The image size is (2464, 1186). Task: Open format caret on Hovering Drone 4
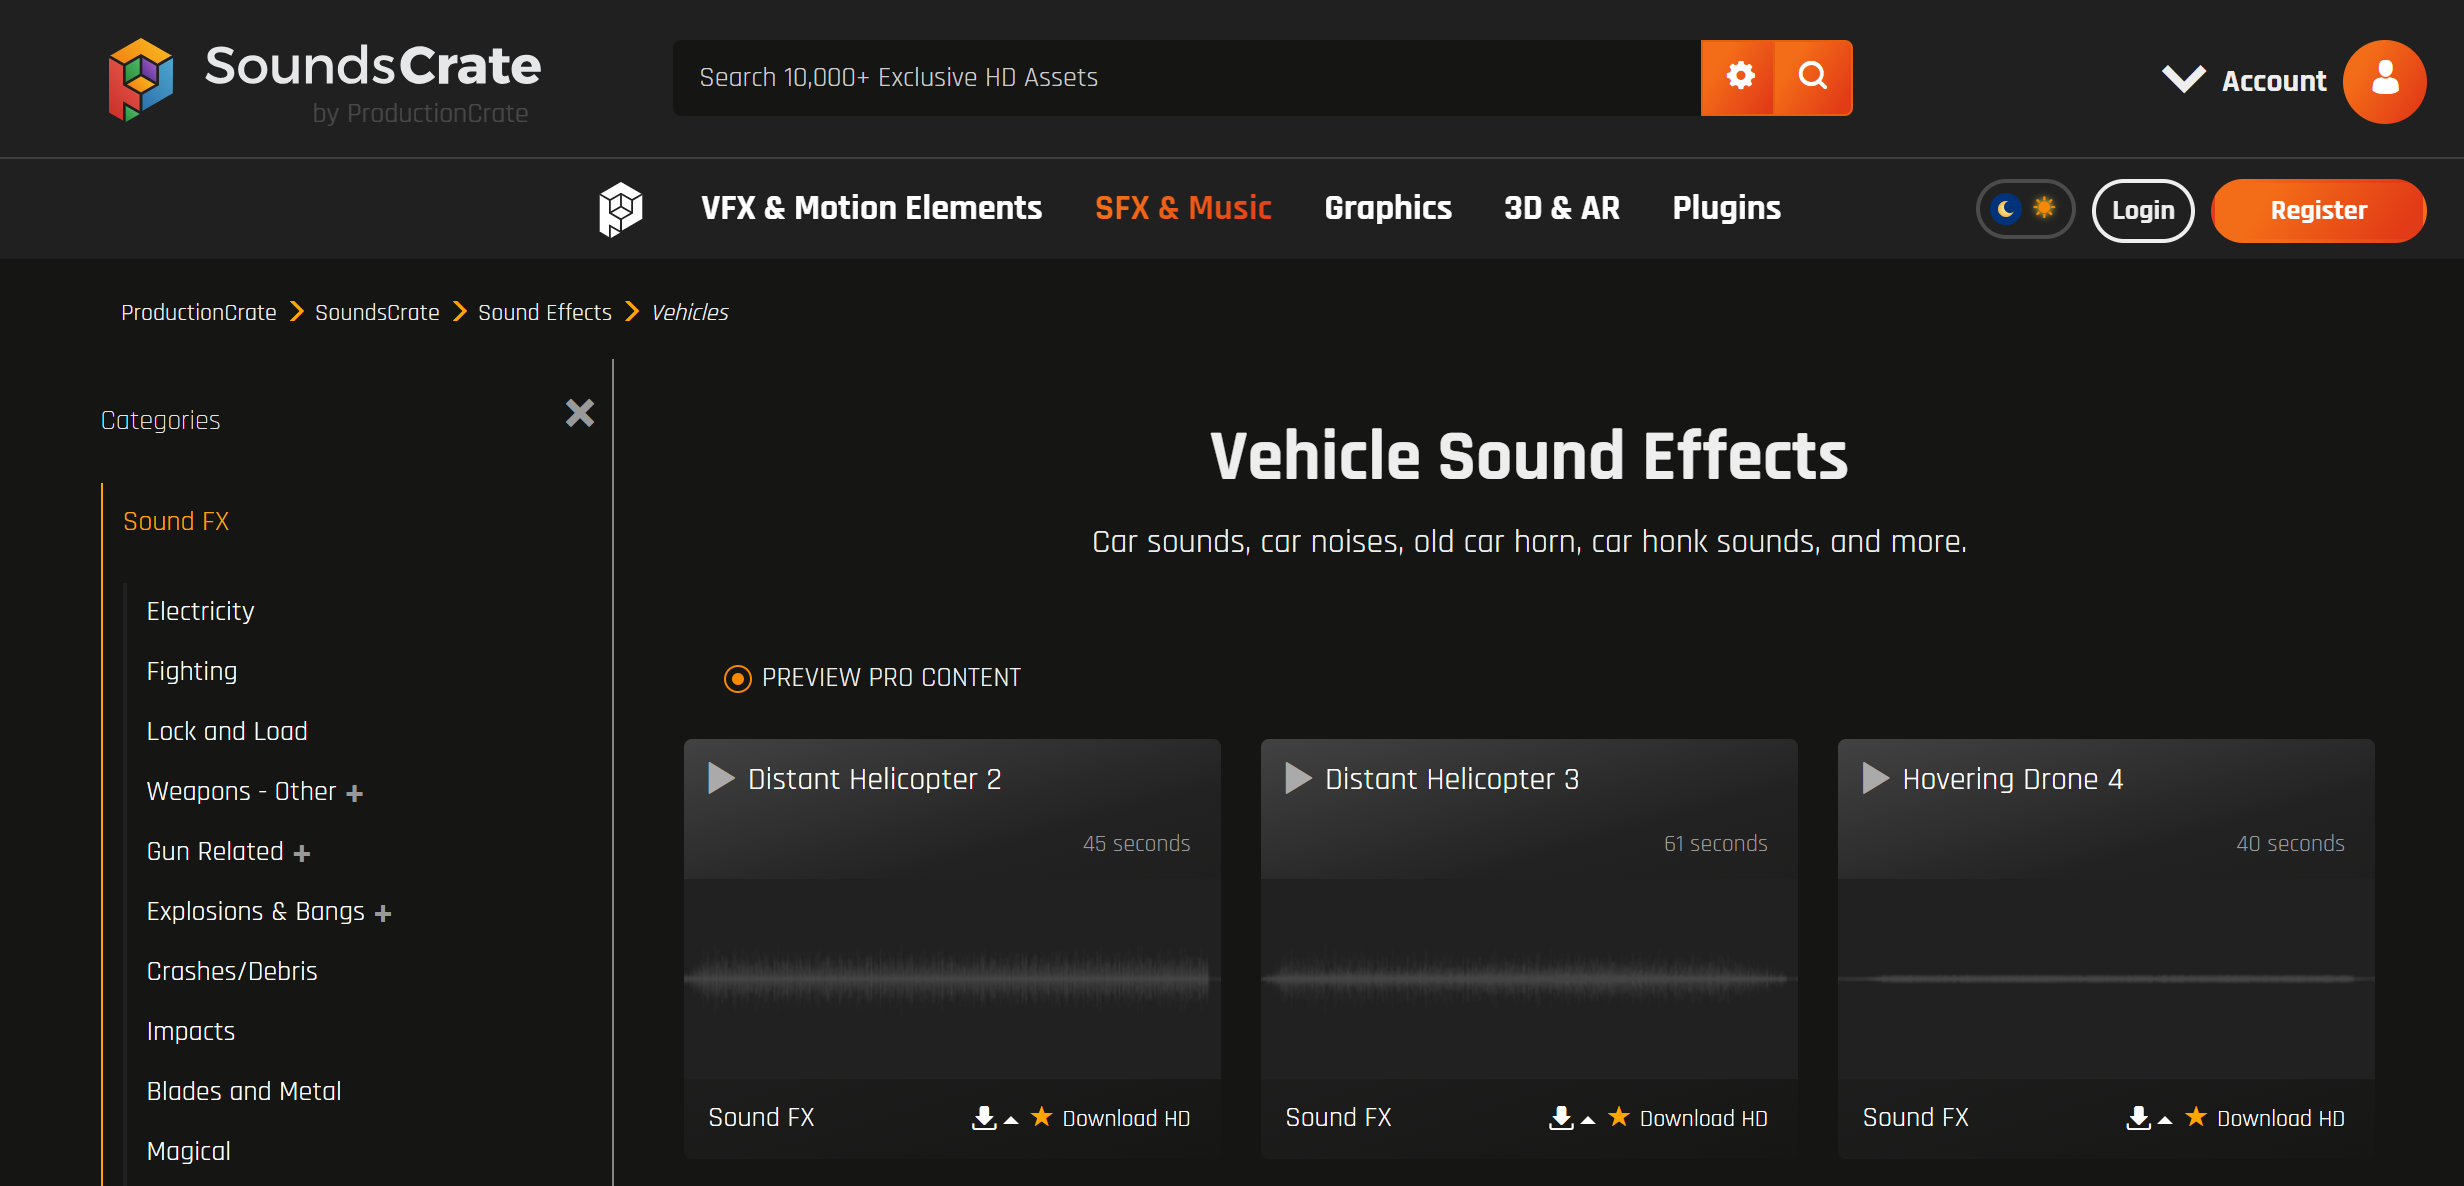click(2165, 1121)
